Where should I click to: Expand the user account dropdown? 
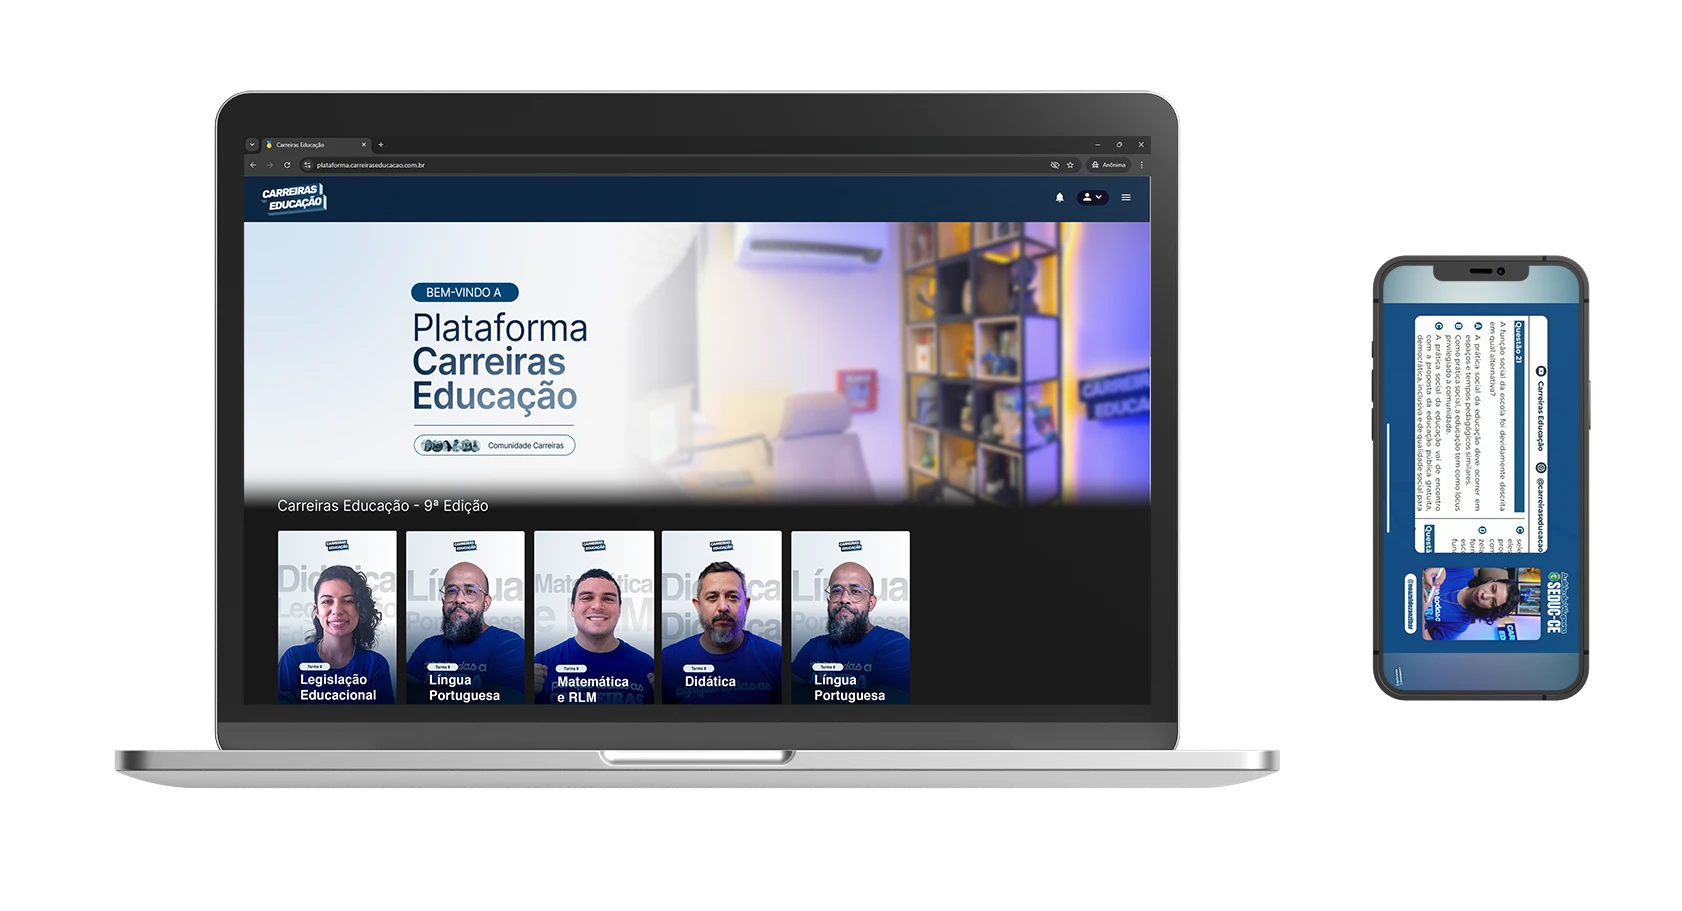pyautogui.click(x=1092, y=197)
